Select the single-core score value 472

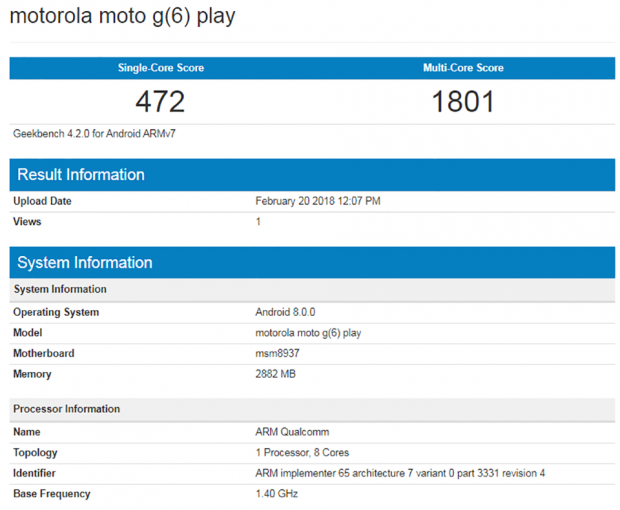160,102
